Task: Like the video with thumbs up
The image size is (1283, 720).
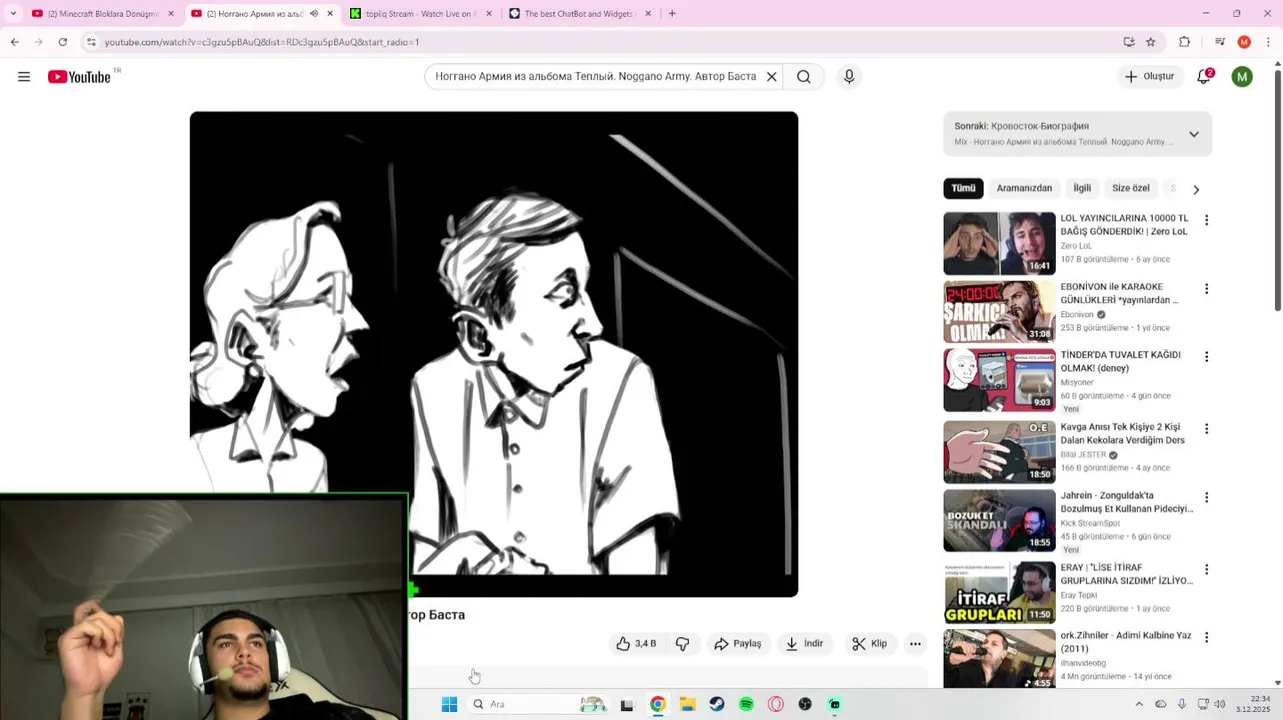Action: click(636, 644)
